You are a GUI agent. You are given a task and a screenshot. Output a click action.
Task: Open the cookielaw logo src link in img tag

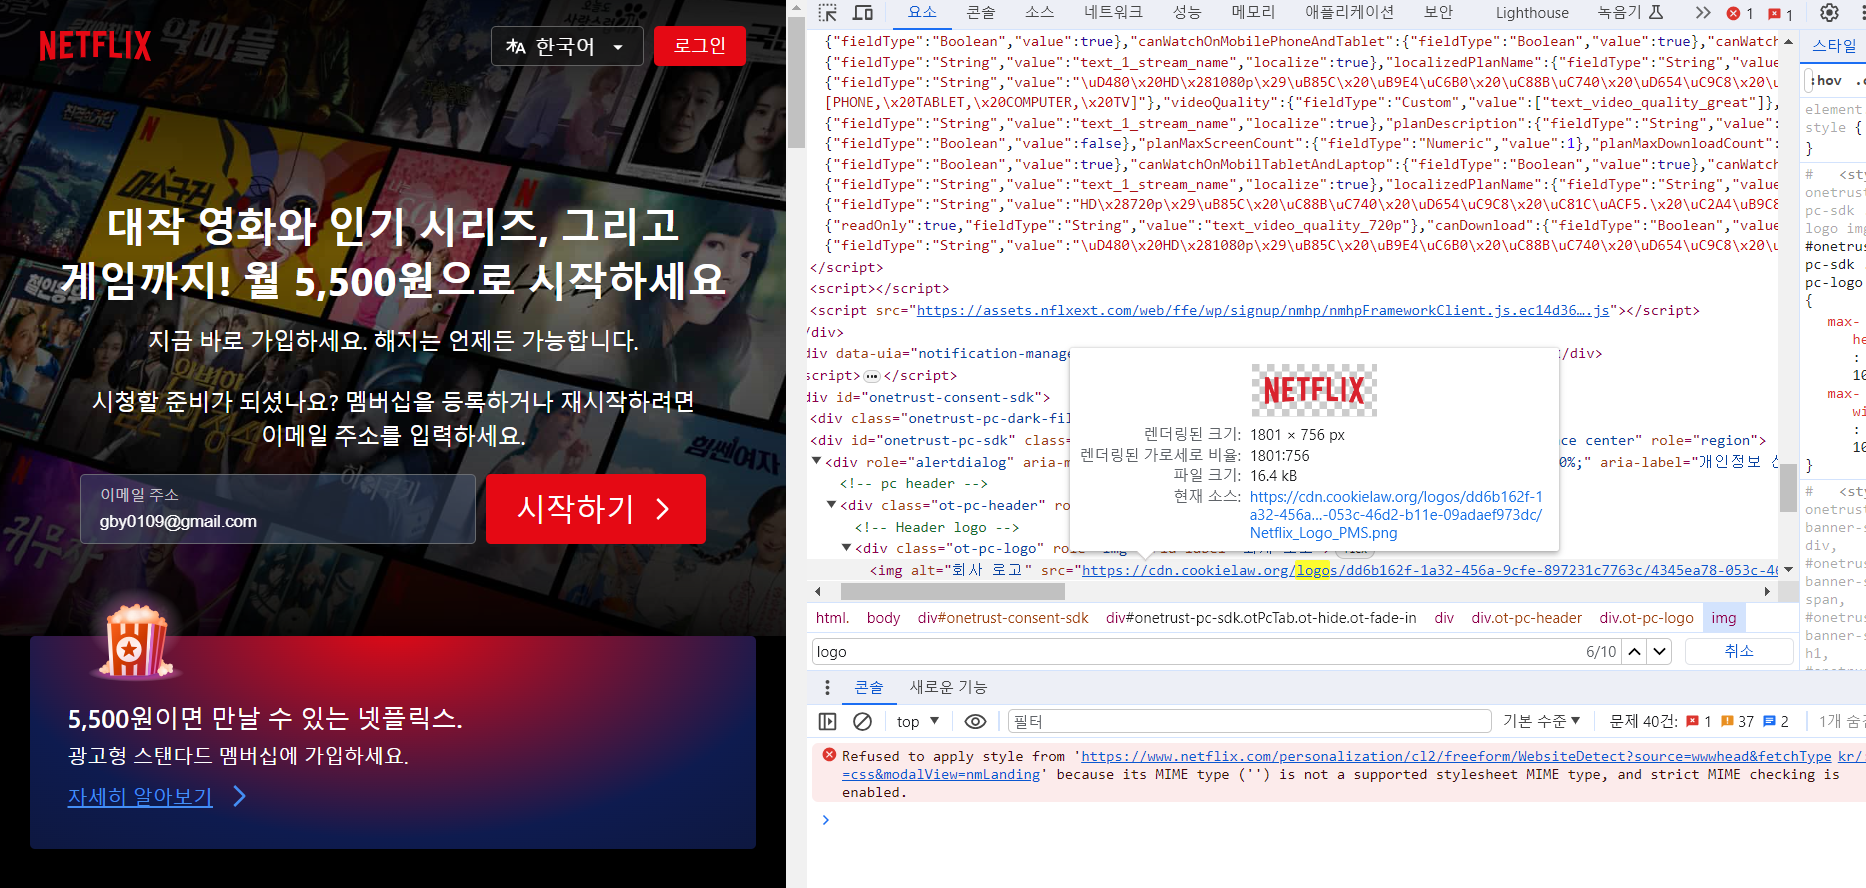[1430, 570]
